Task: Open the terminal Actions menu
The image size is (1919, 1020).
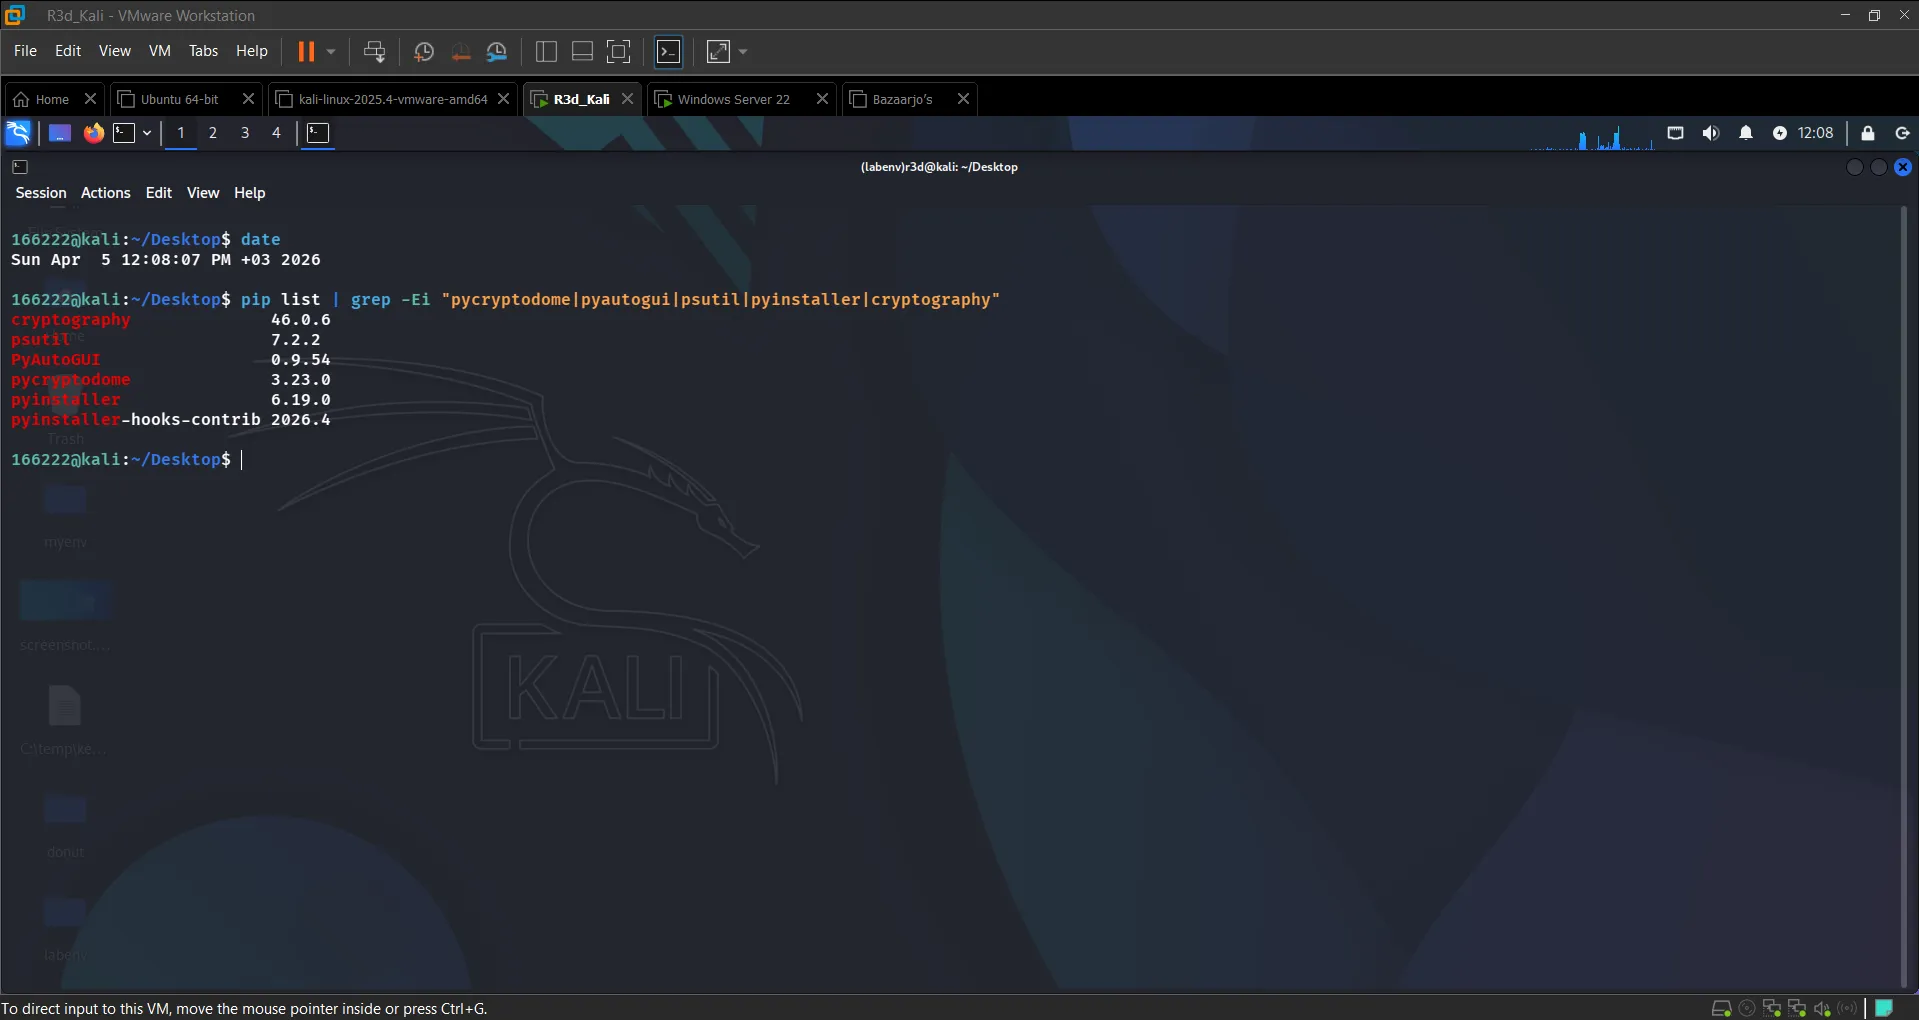Action: 105,193
